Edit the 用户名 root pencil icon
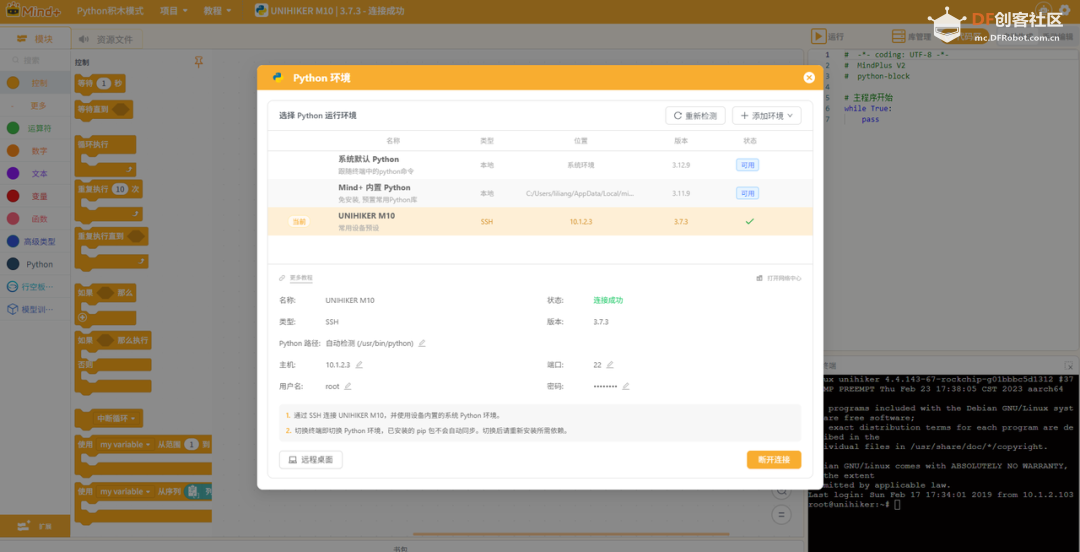Viewport: 1080px width, 552px height. click(x=348, y=387)
